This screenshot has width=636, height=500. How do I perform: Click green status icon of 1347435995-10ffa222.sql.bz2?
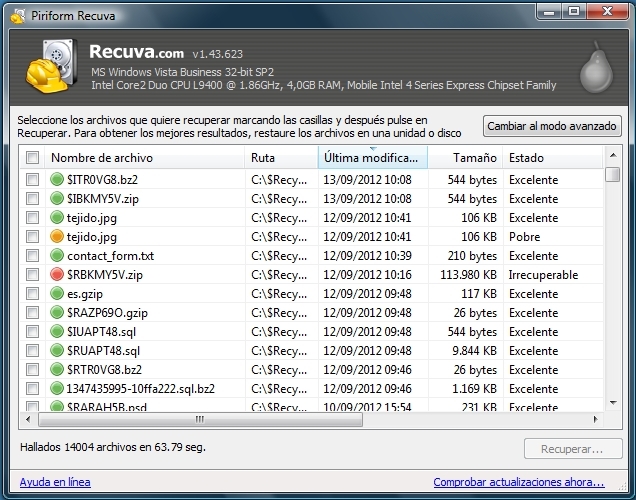tap(57, 388)
